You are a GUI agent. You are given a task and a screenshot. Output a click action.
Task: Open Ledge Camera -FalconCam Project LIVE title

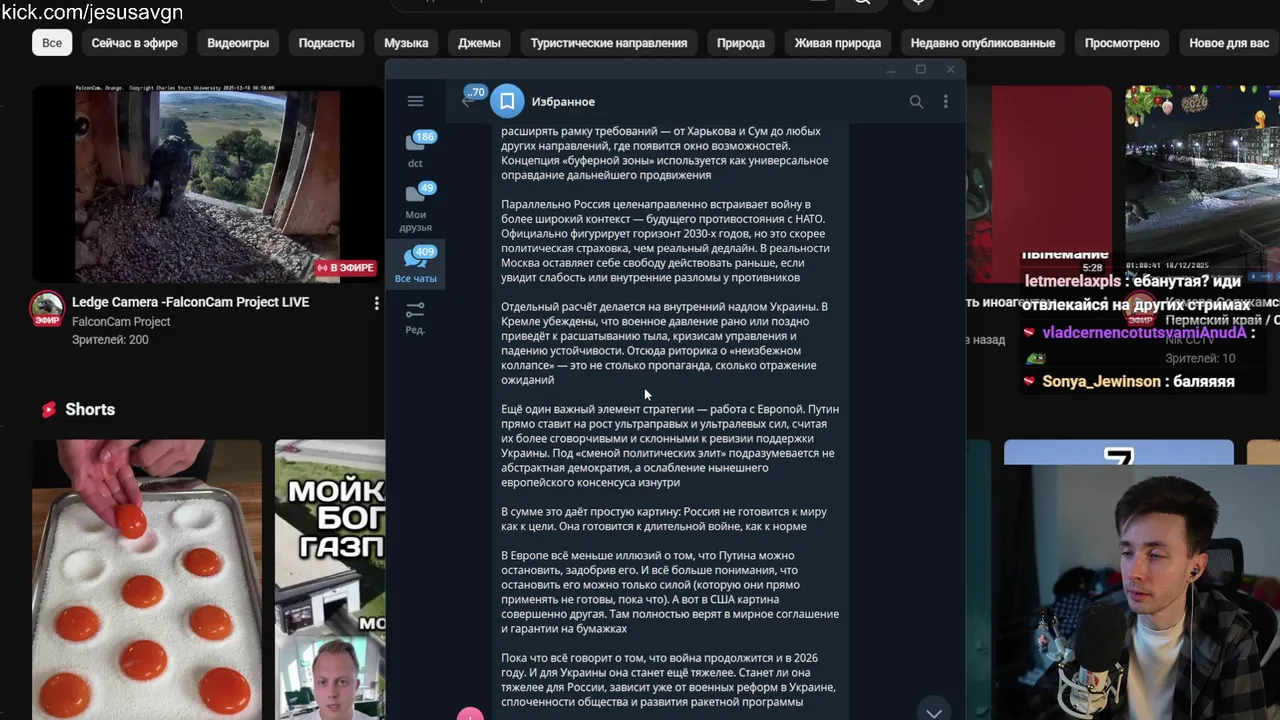coord(190,302)
